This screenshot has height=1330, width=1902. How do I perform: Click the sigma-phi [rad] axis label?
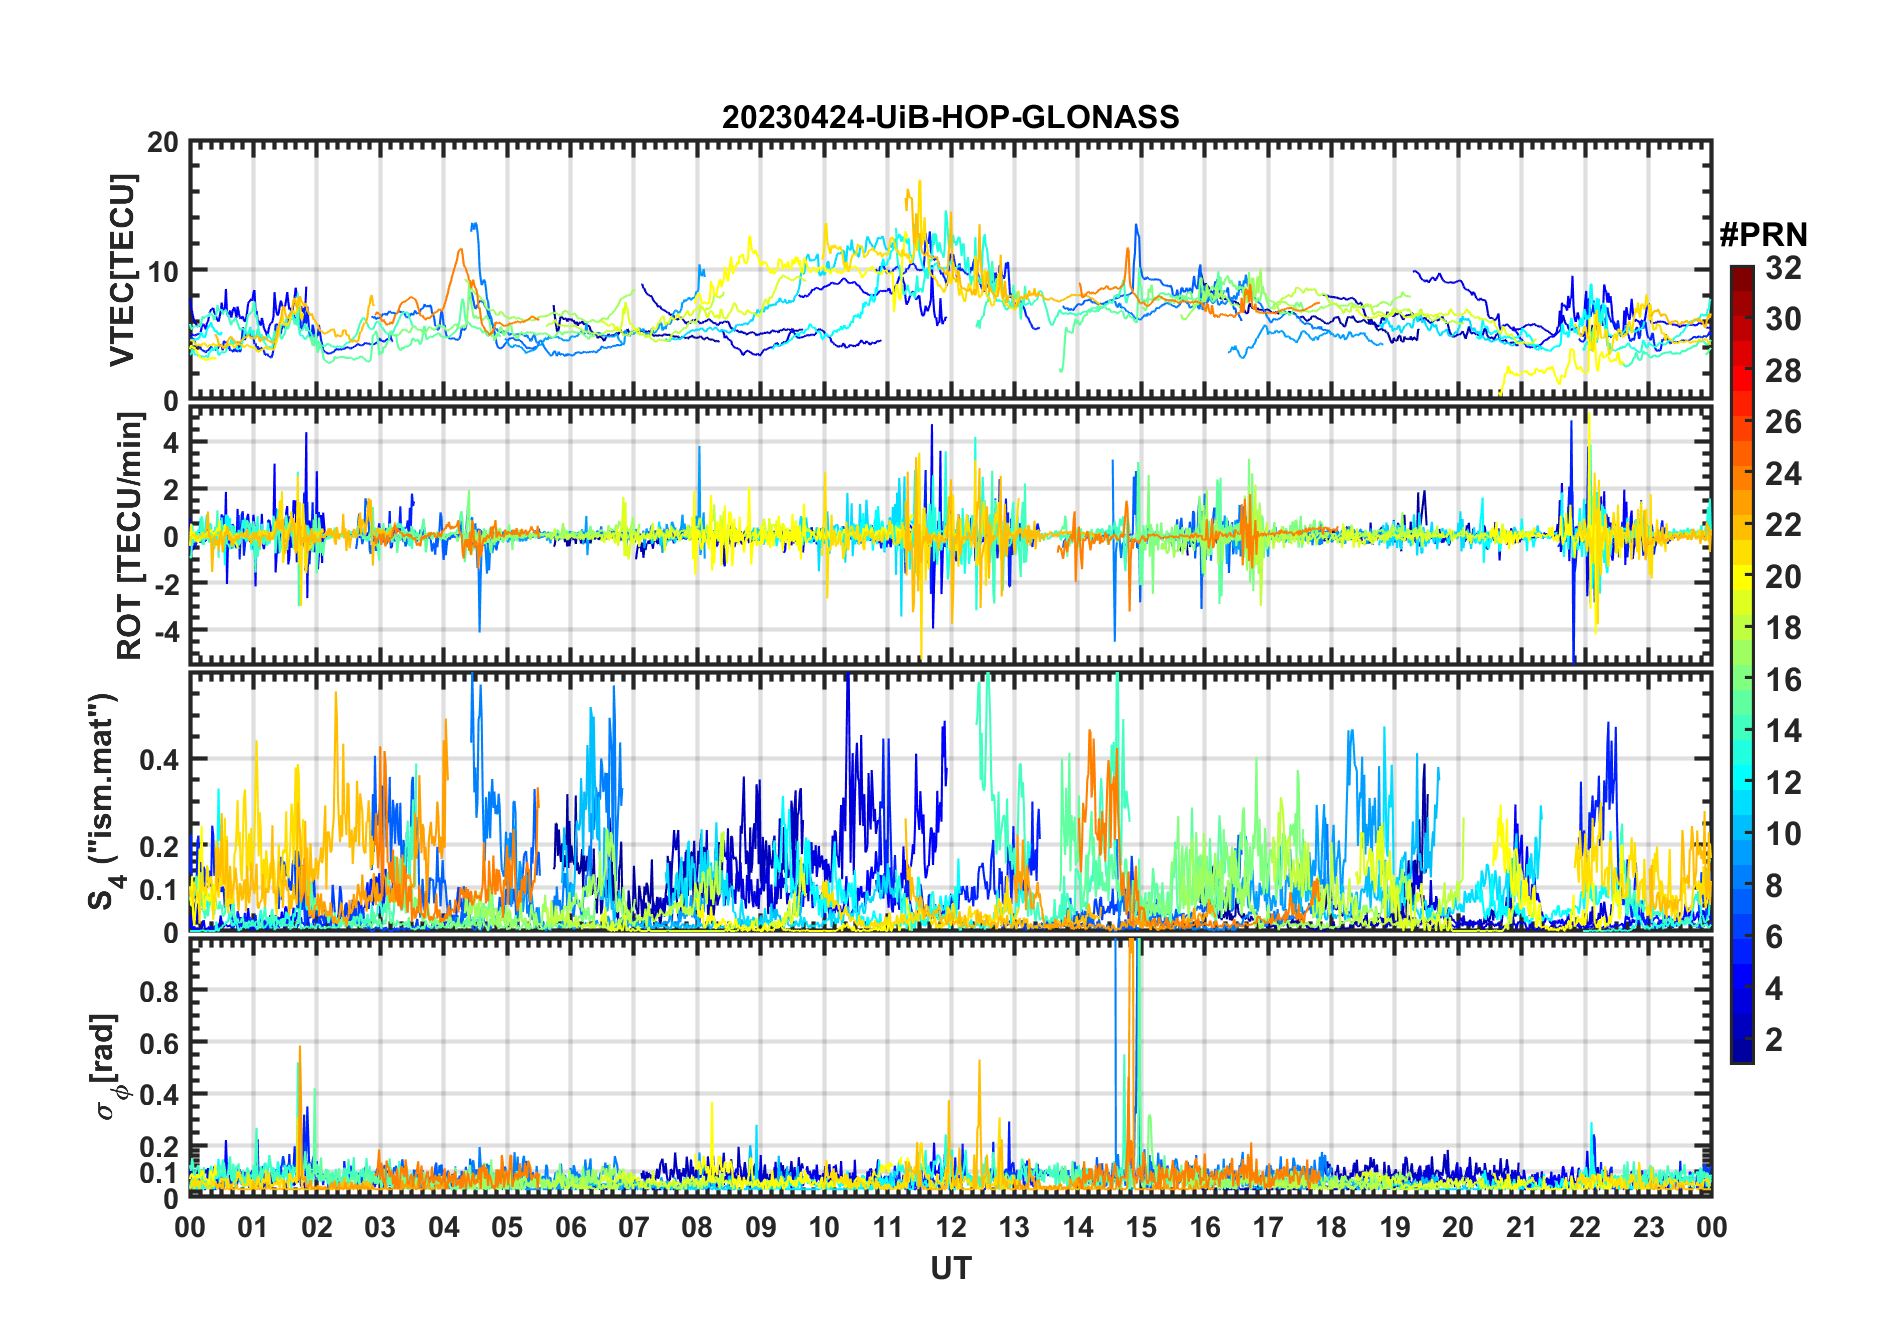click(107, 1067)
